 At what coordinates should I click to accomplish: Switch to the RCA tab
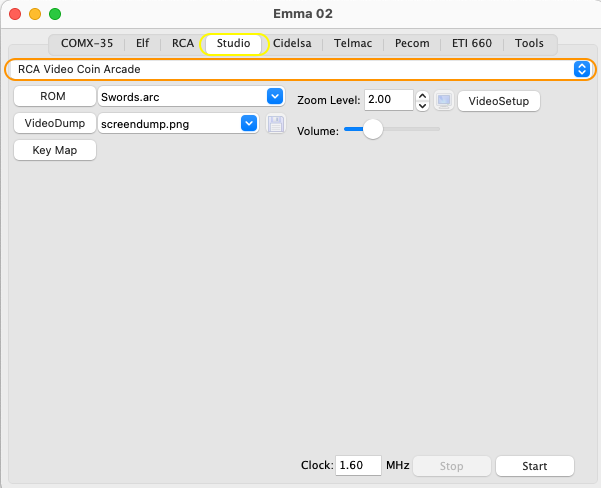click(x=183, y=43)
